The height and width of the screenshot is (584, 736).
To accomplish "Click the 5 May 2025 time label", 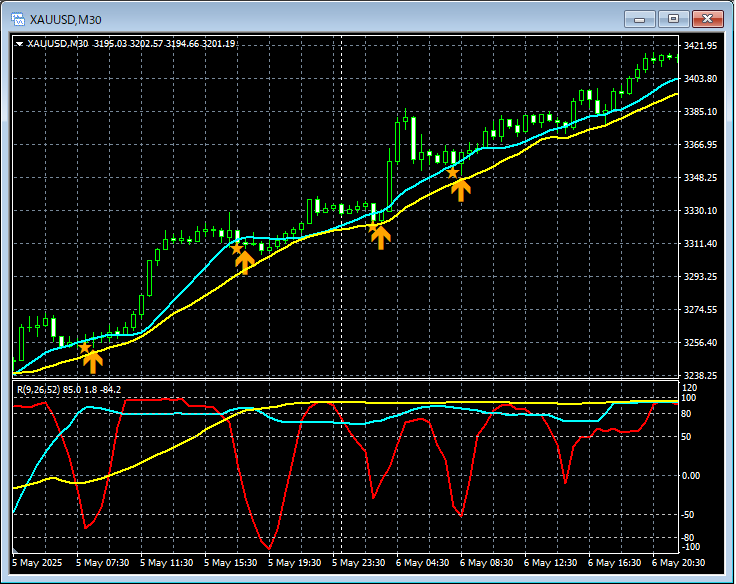I will (37, 562).
